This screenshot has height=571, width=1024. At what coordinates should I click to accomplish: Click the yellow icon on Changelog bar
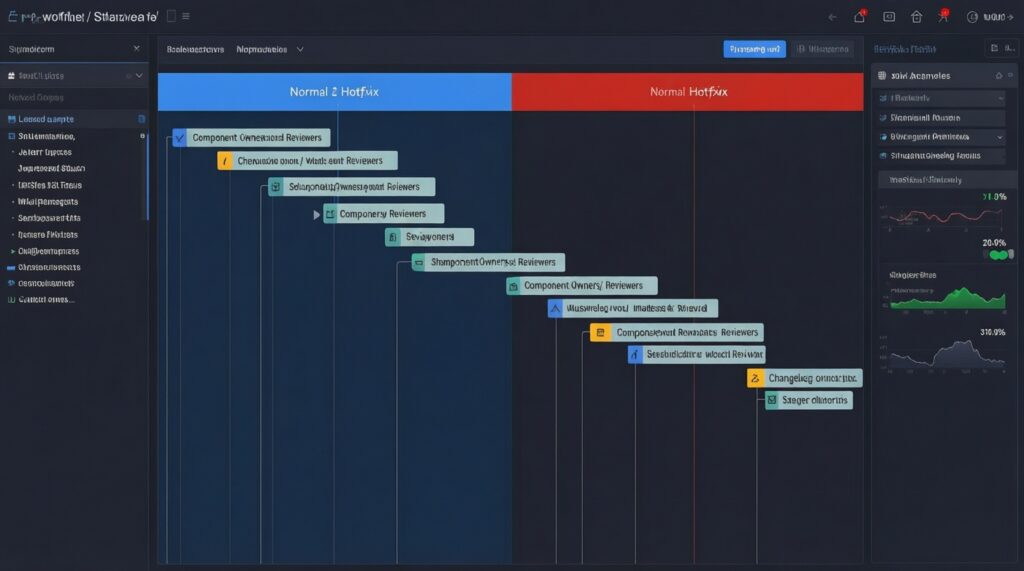756,378
